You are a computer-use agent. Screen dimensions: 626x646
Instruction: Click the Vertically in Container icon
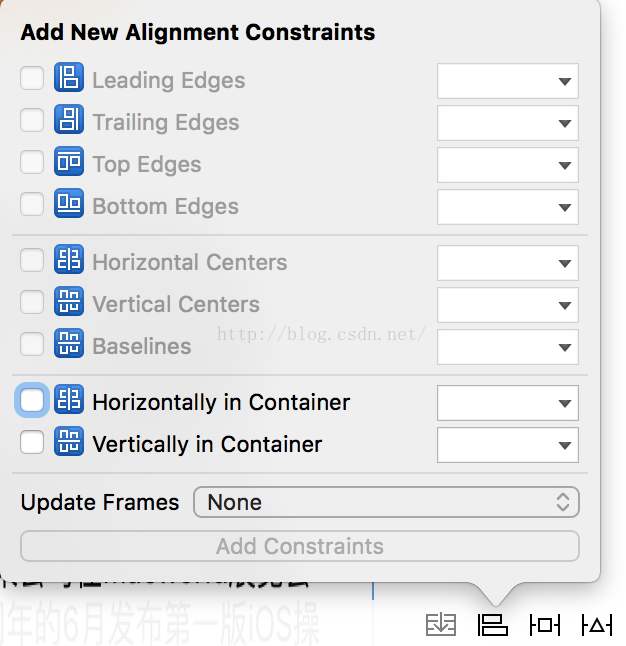click(69, 443)
